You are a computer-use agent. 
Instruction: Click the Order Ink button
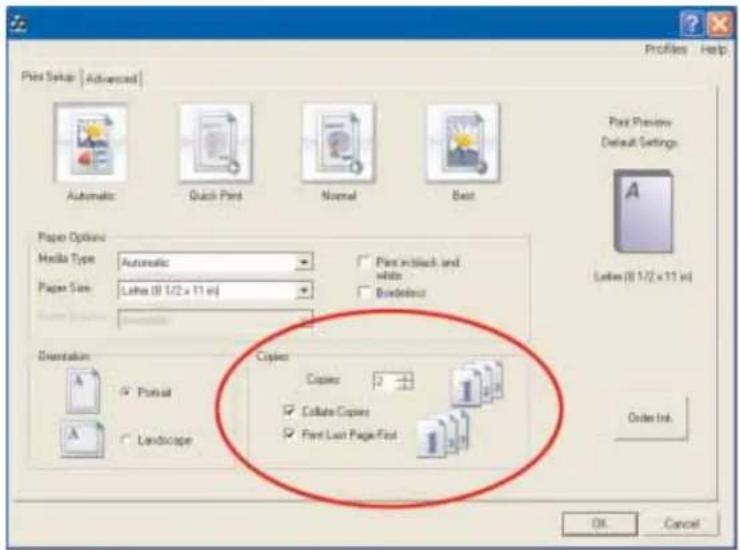(x=650, y=418)
